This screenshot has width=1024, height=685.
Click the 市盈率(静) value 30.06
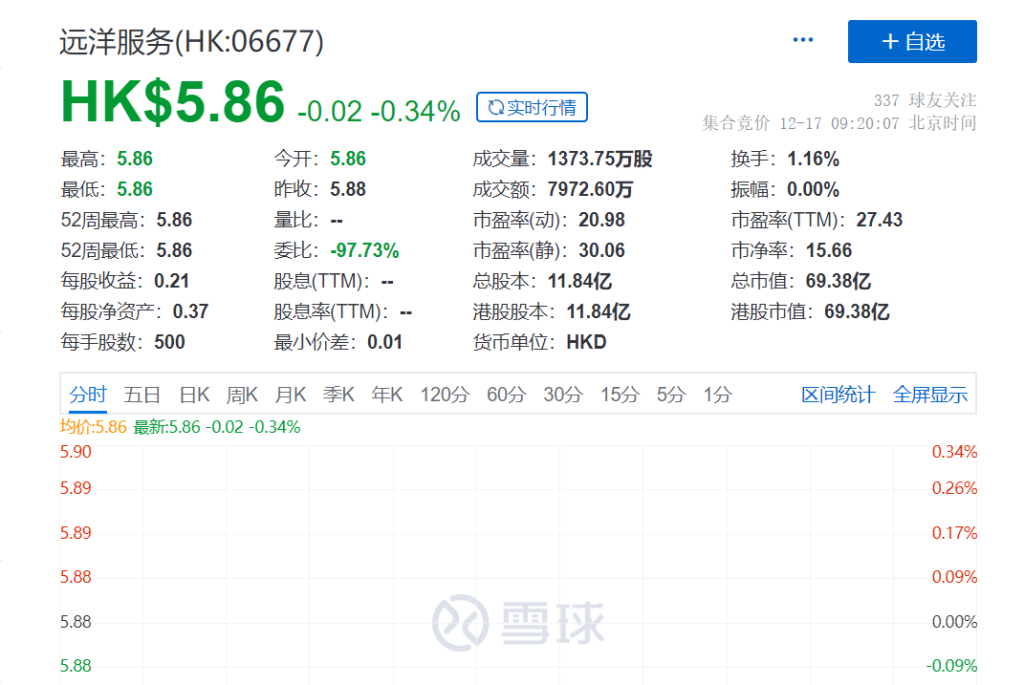tap(601, 251)
